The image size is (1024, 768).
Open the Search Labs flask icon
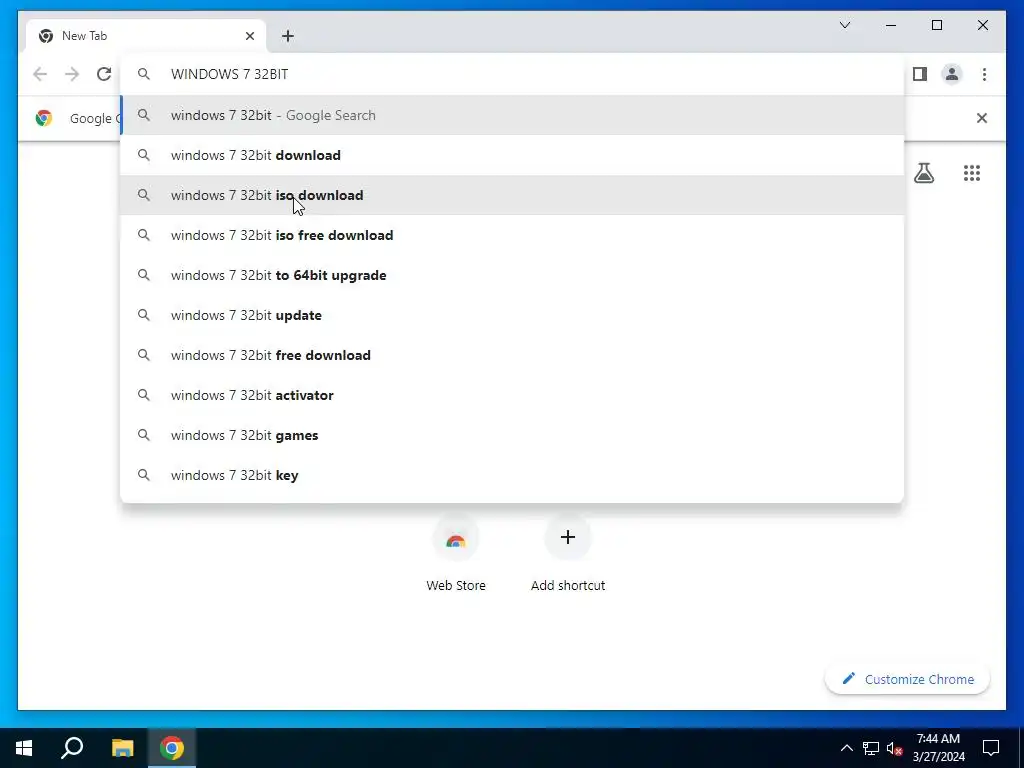point(923,173)
